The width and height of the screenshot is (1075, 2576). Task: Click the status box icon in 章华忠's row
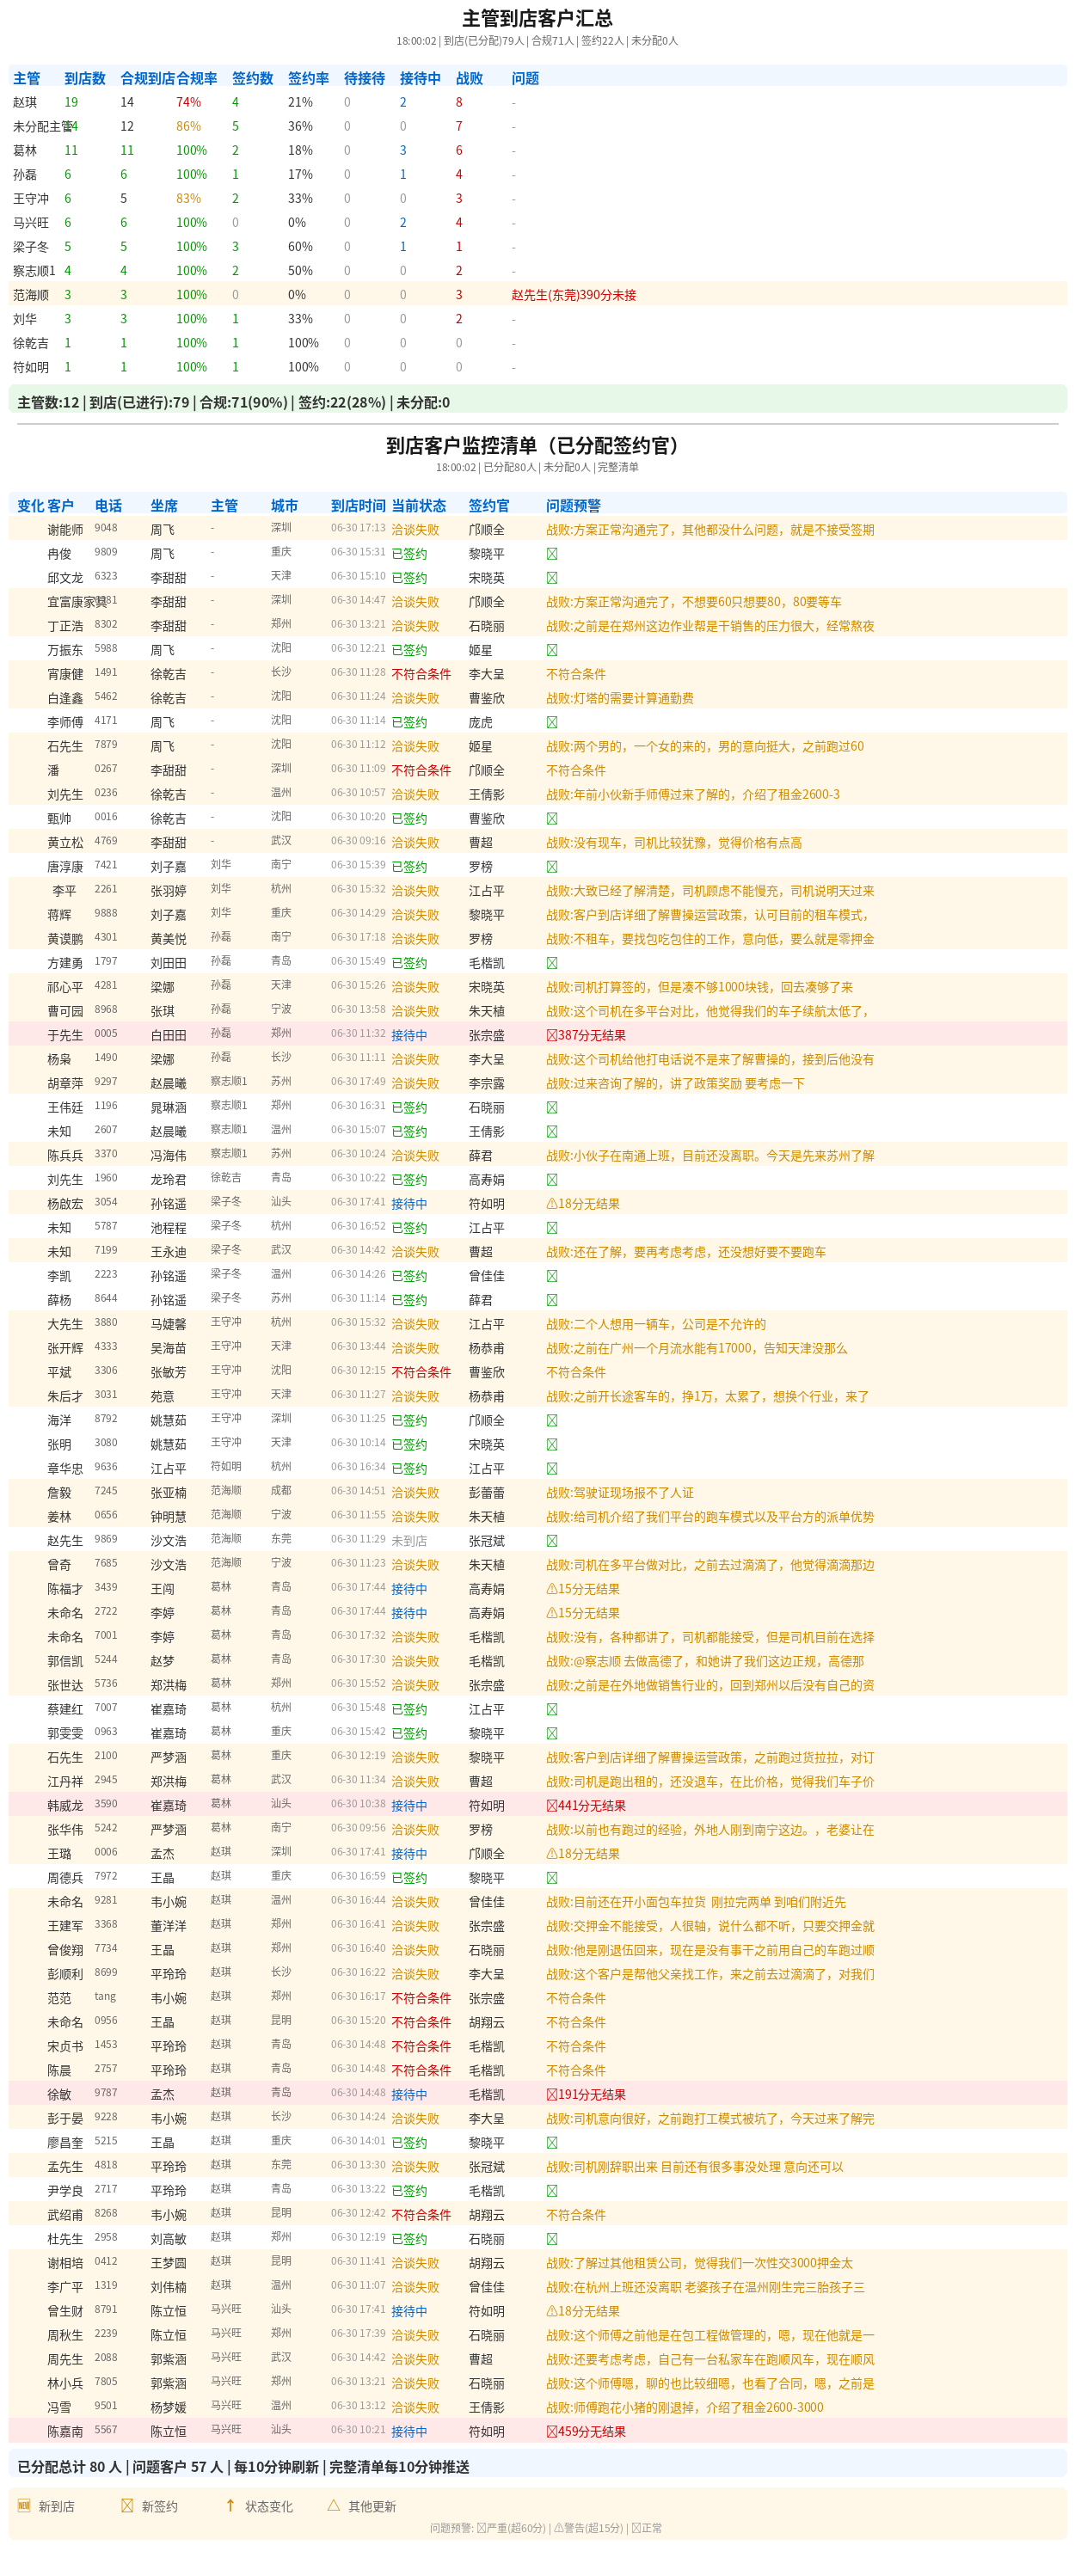tap(552, 1469)
